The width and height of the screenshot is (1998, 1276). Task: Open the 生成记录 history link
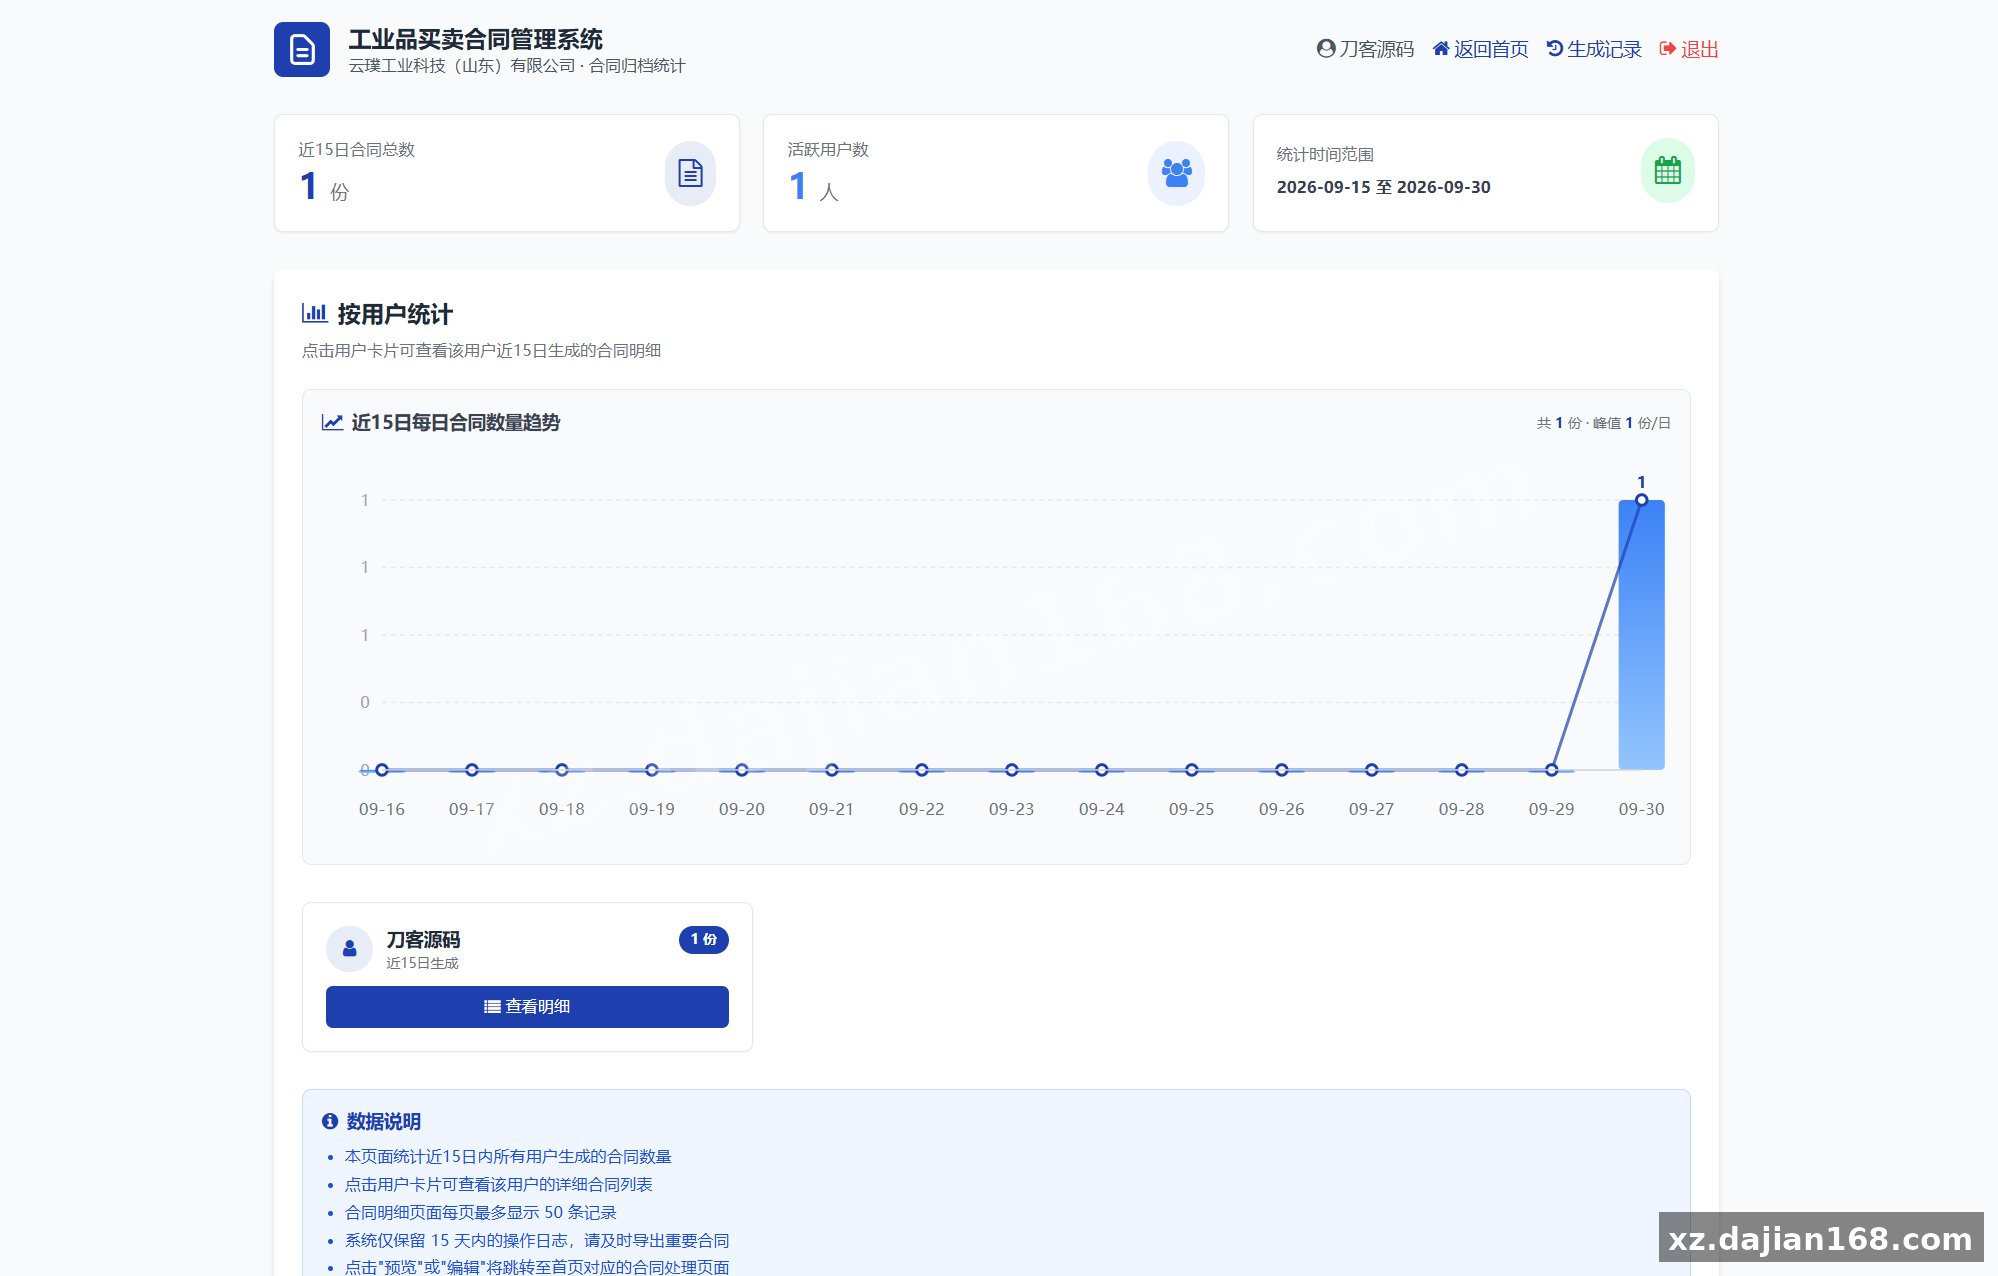click(1594, 49)
